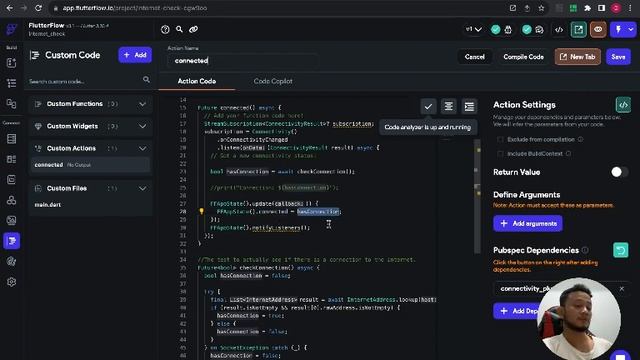Click the orange preview eye icon

598,29
